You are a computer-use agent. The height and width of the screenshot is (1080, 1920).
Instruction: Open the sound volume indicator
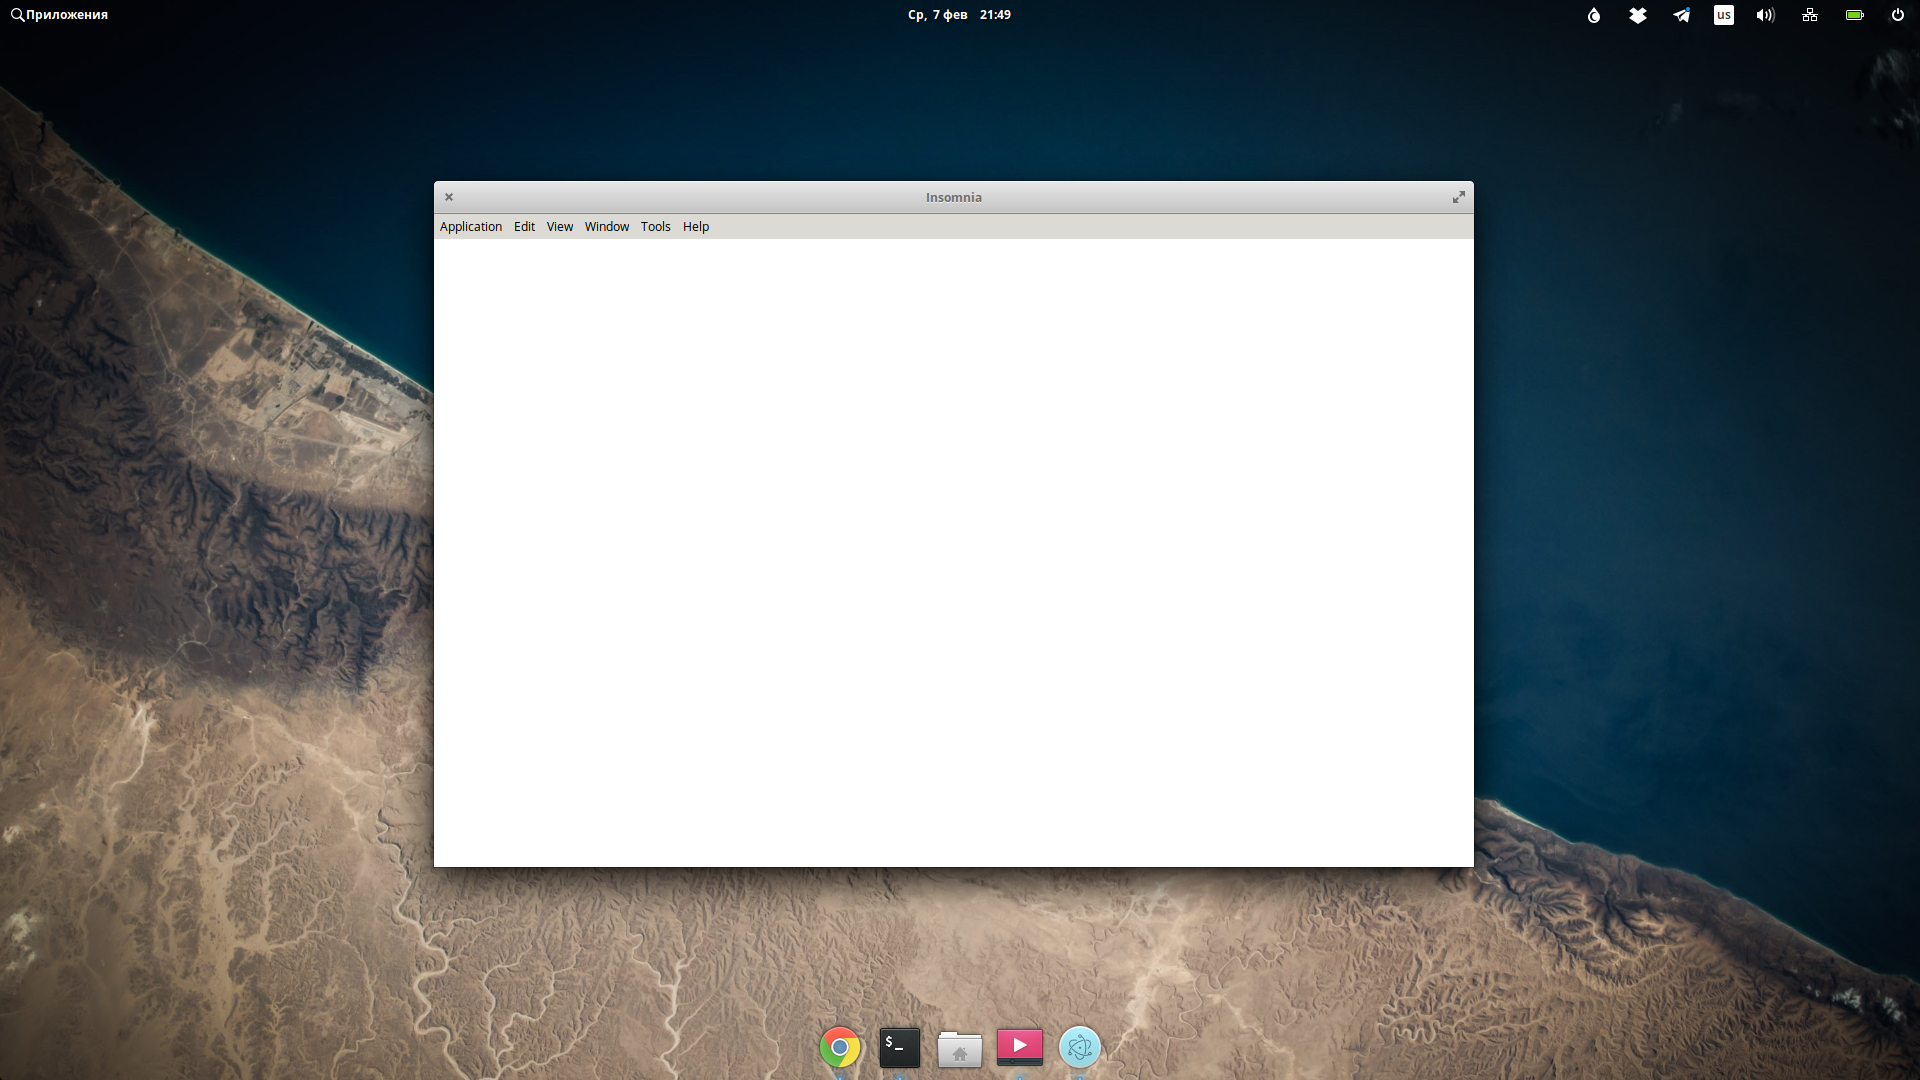[1766, 15]
